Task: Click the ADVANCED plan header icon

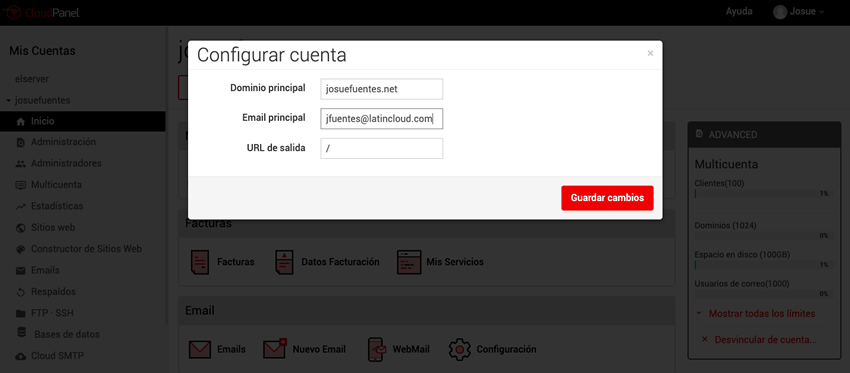Action: click(x=699, y=134)
